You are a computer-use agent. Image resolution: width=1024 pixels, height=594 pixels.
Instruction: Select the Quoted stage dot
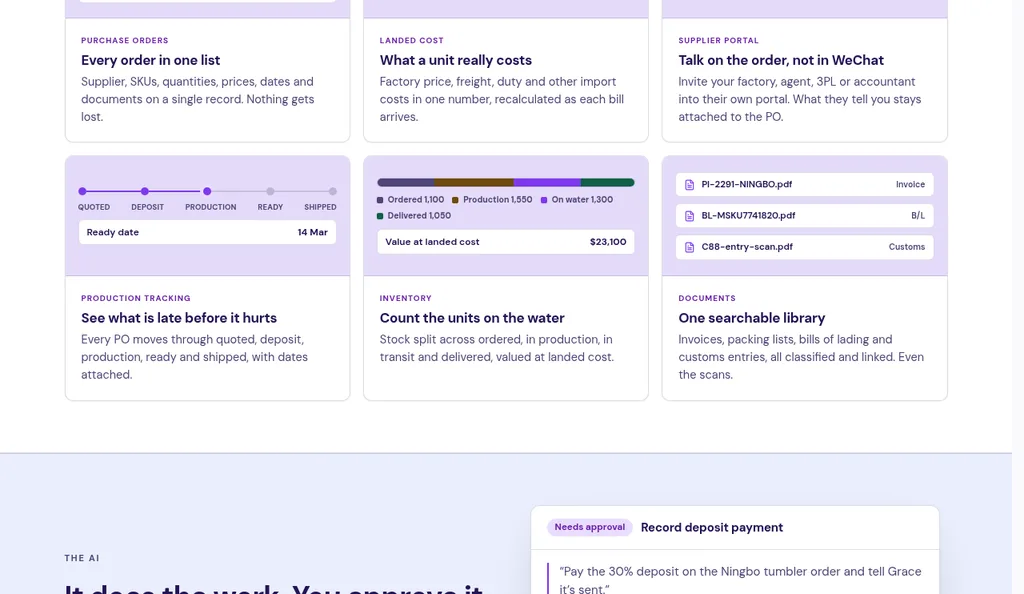(x=82, y=191)
